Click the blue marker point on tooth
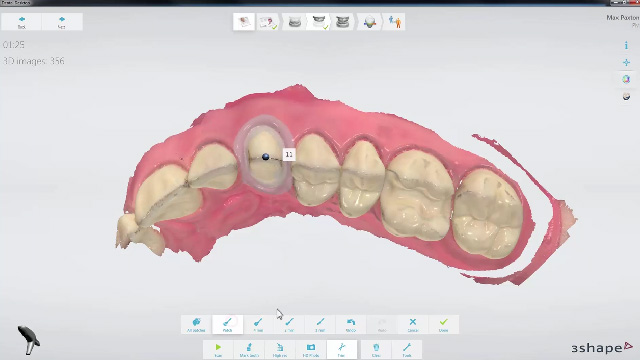This screenshot has width=640, height=360. click(266, 157)
